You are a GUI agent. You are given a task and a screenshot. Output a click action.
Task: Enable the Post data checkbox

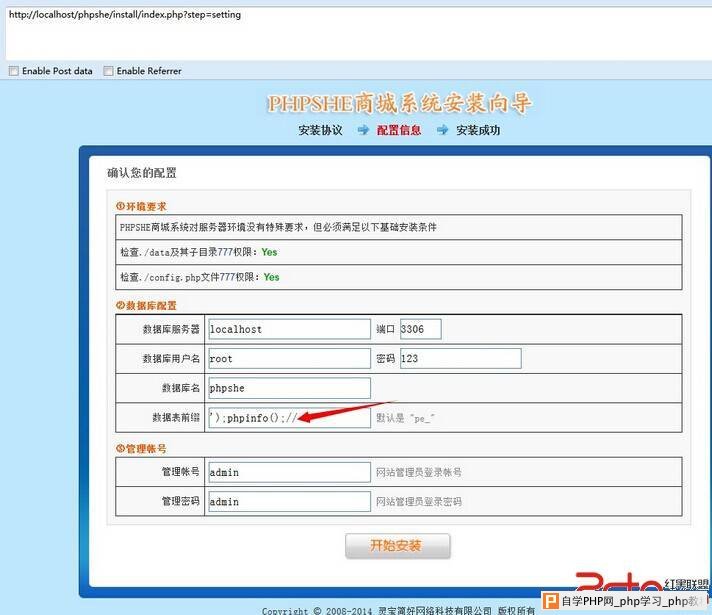[x=14, y=71]
